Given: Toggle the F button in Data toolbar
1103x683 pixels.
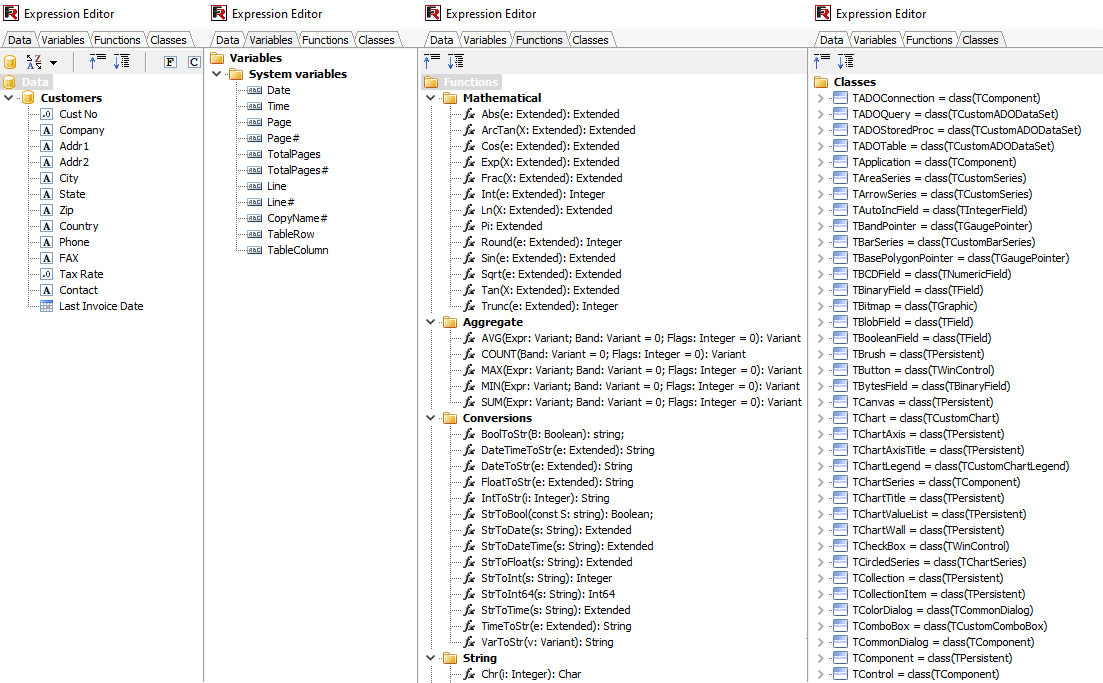Looking at the screenshot, I should tap(170, 62).
